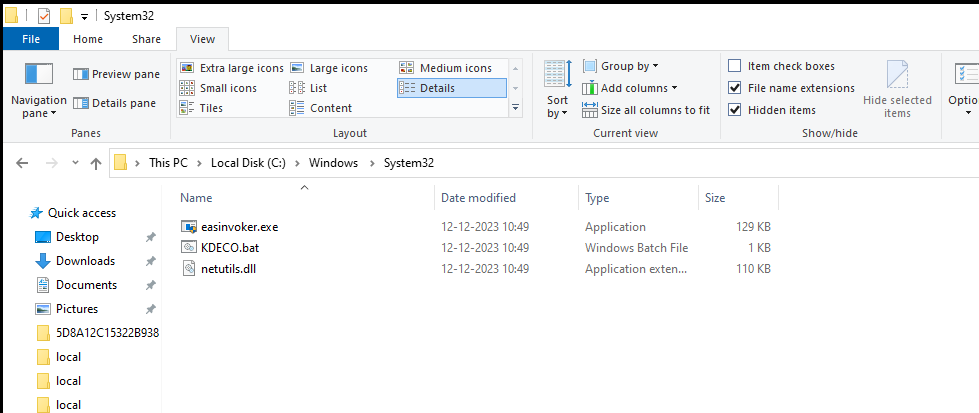
Task: Click New folder quick access toolbar icon
Action: (x=66, y=16)
